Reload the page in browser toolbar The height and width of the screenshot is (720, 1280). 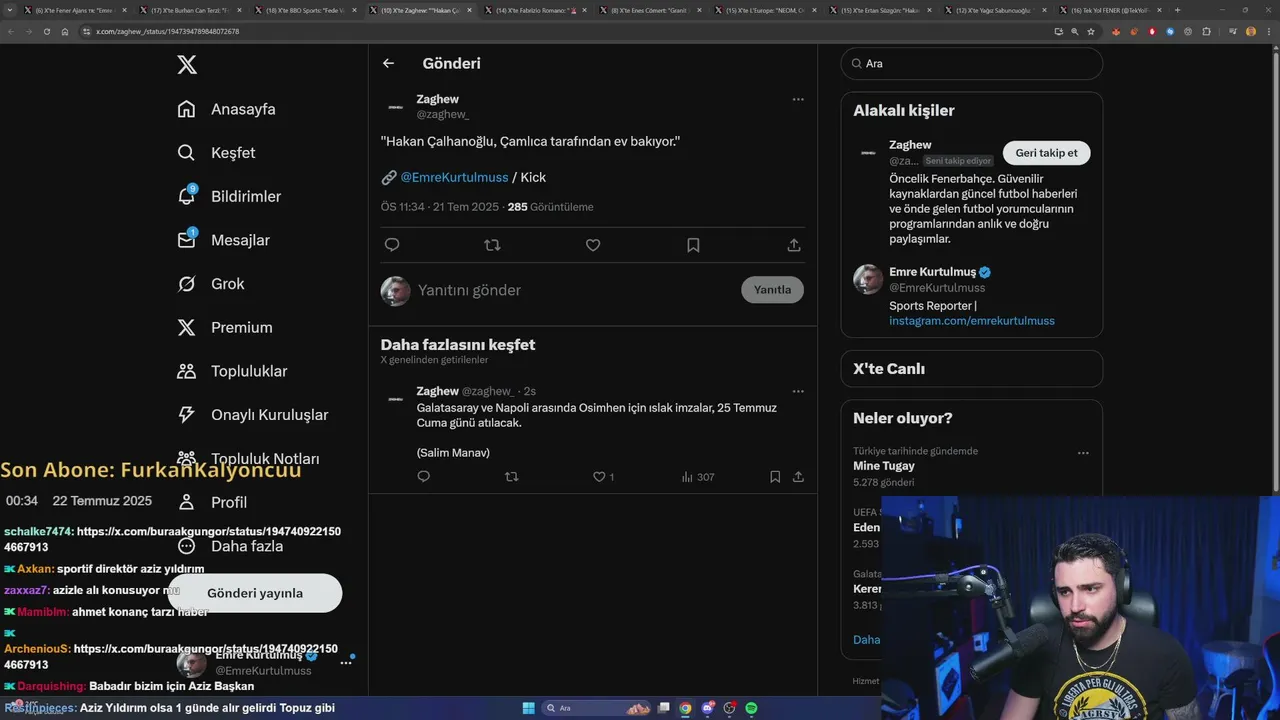46,31
